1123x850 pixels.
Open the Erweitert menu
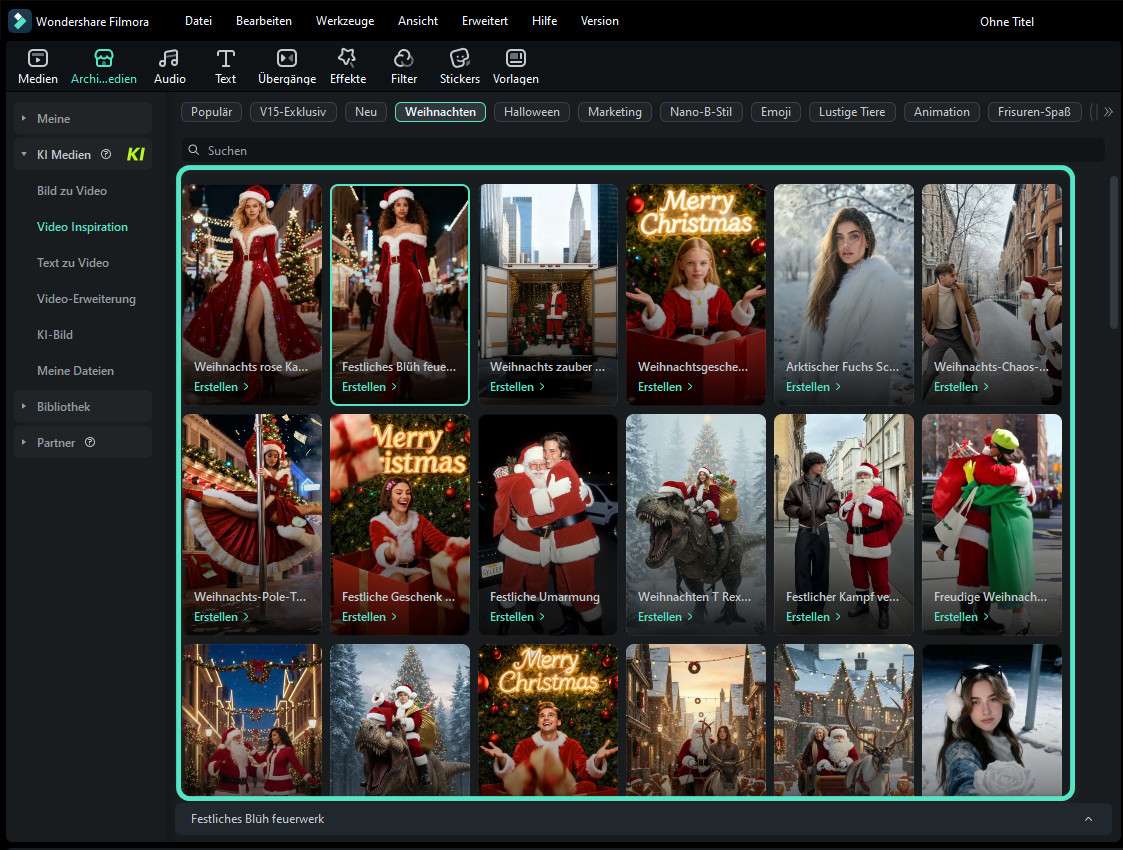(484, 20)
